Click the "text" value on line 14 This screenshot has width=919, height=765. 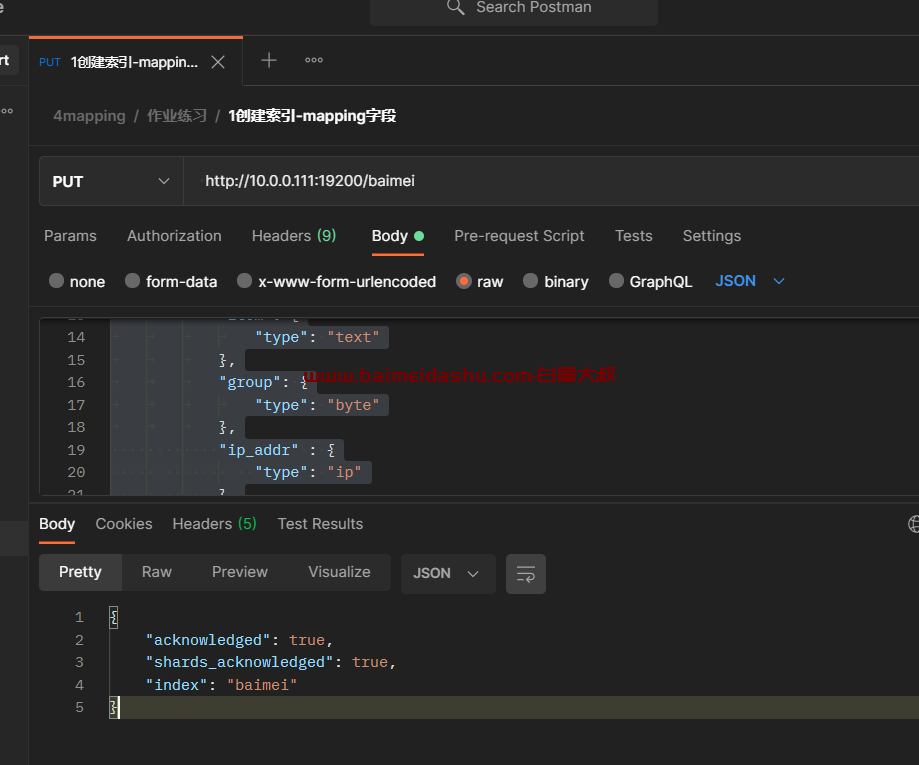[x=353, y=337]
